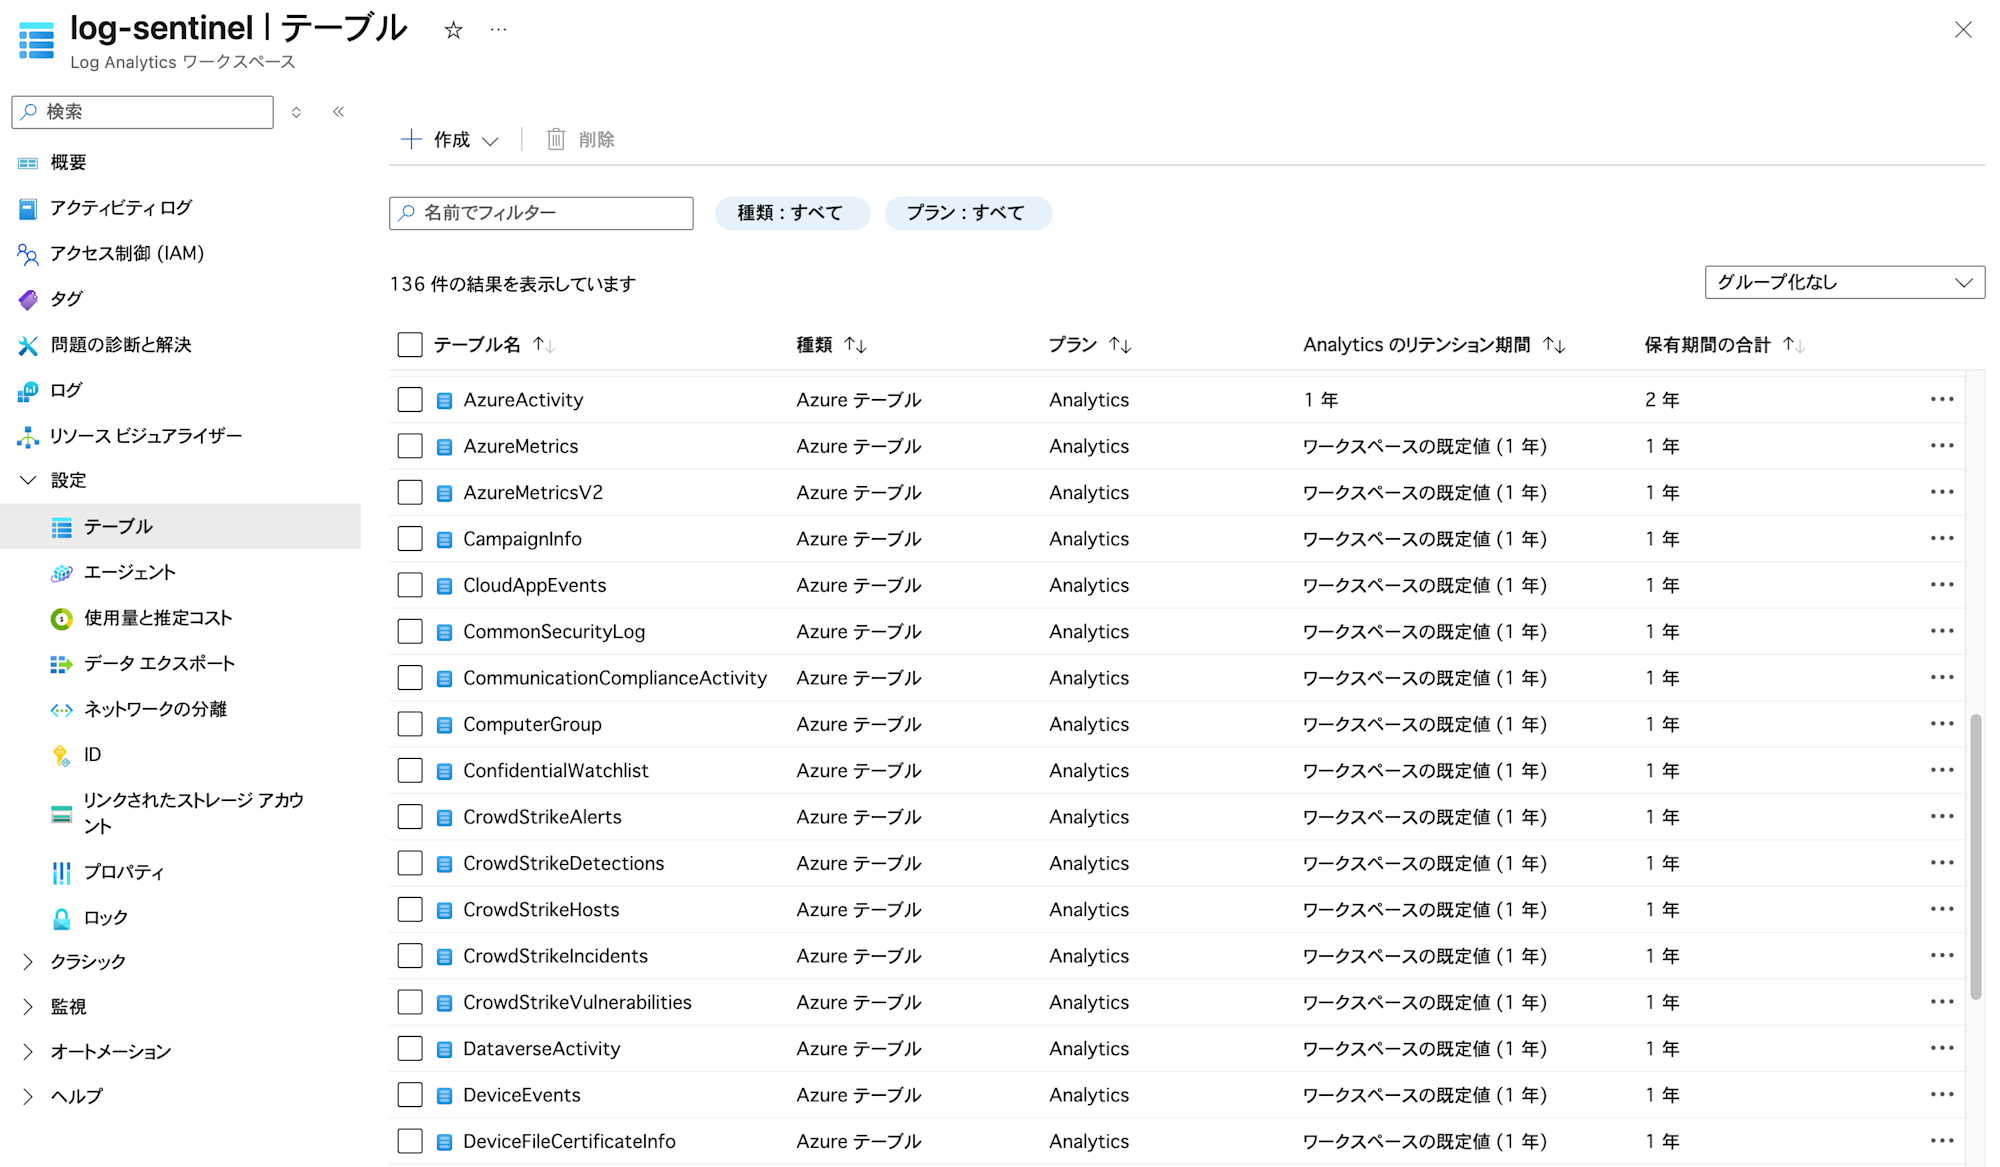The image size is (2000, 1167).
Task: Open アクティビティ ログ
Action: [x=120, y=208]
